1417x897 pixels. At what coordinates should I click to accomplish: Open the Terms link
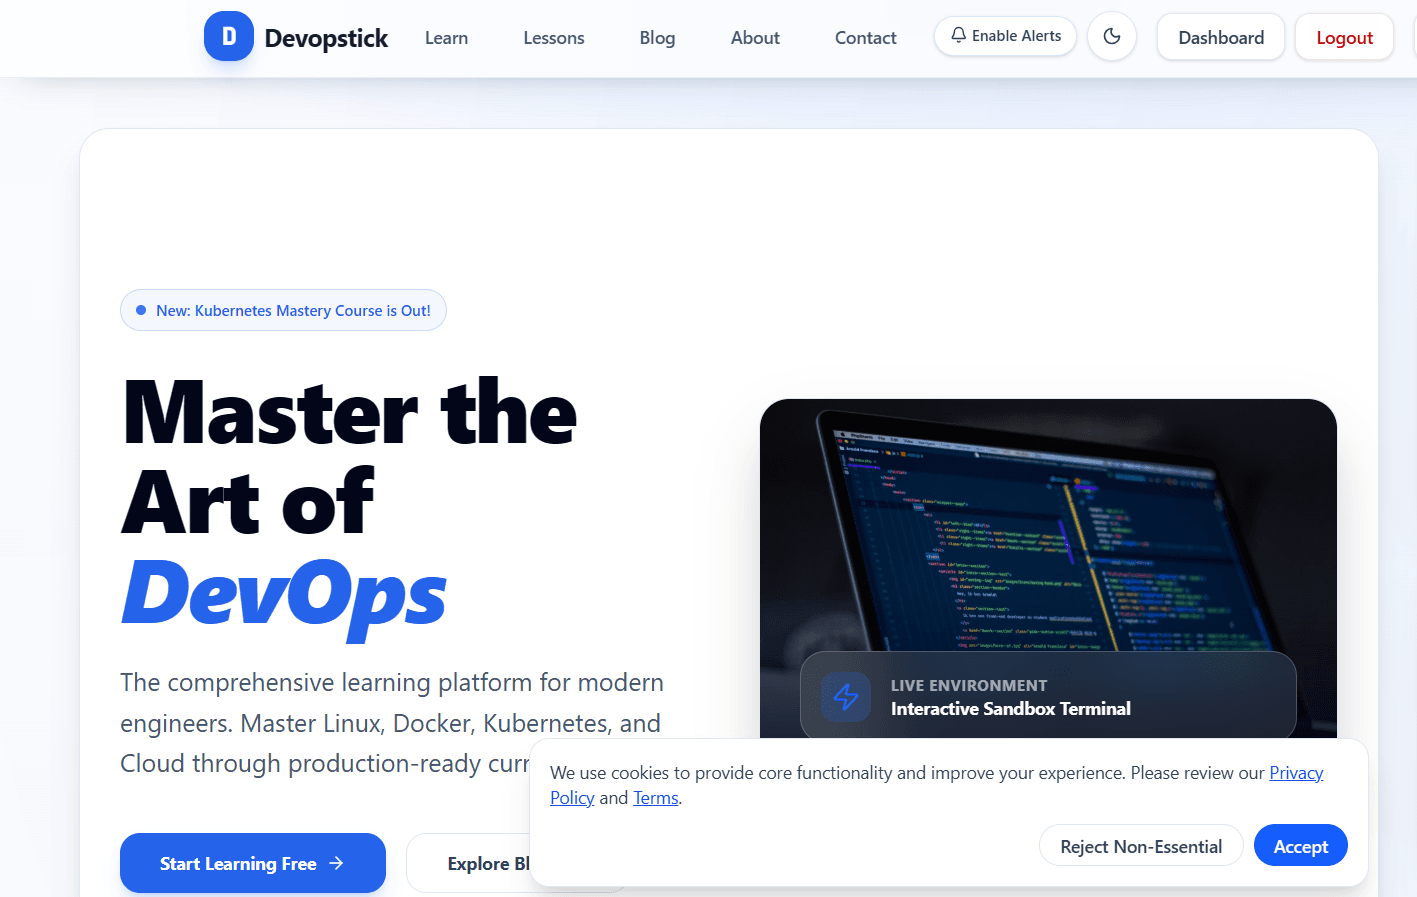(x=656, y=798)
